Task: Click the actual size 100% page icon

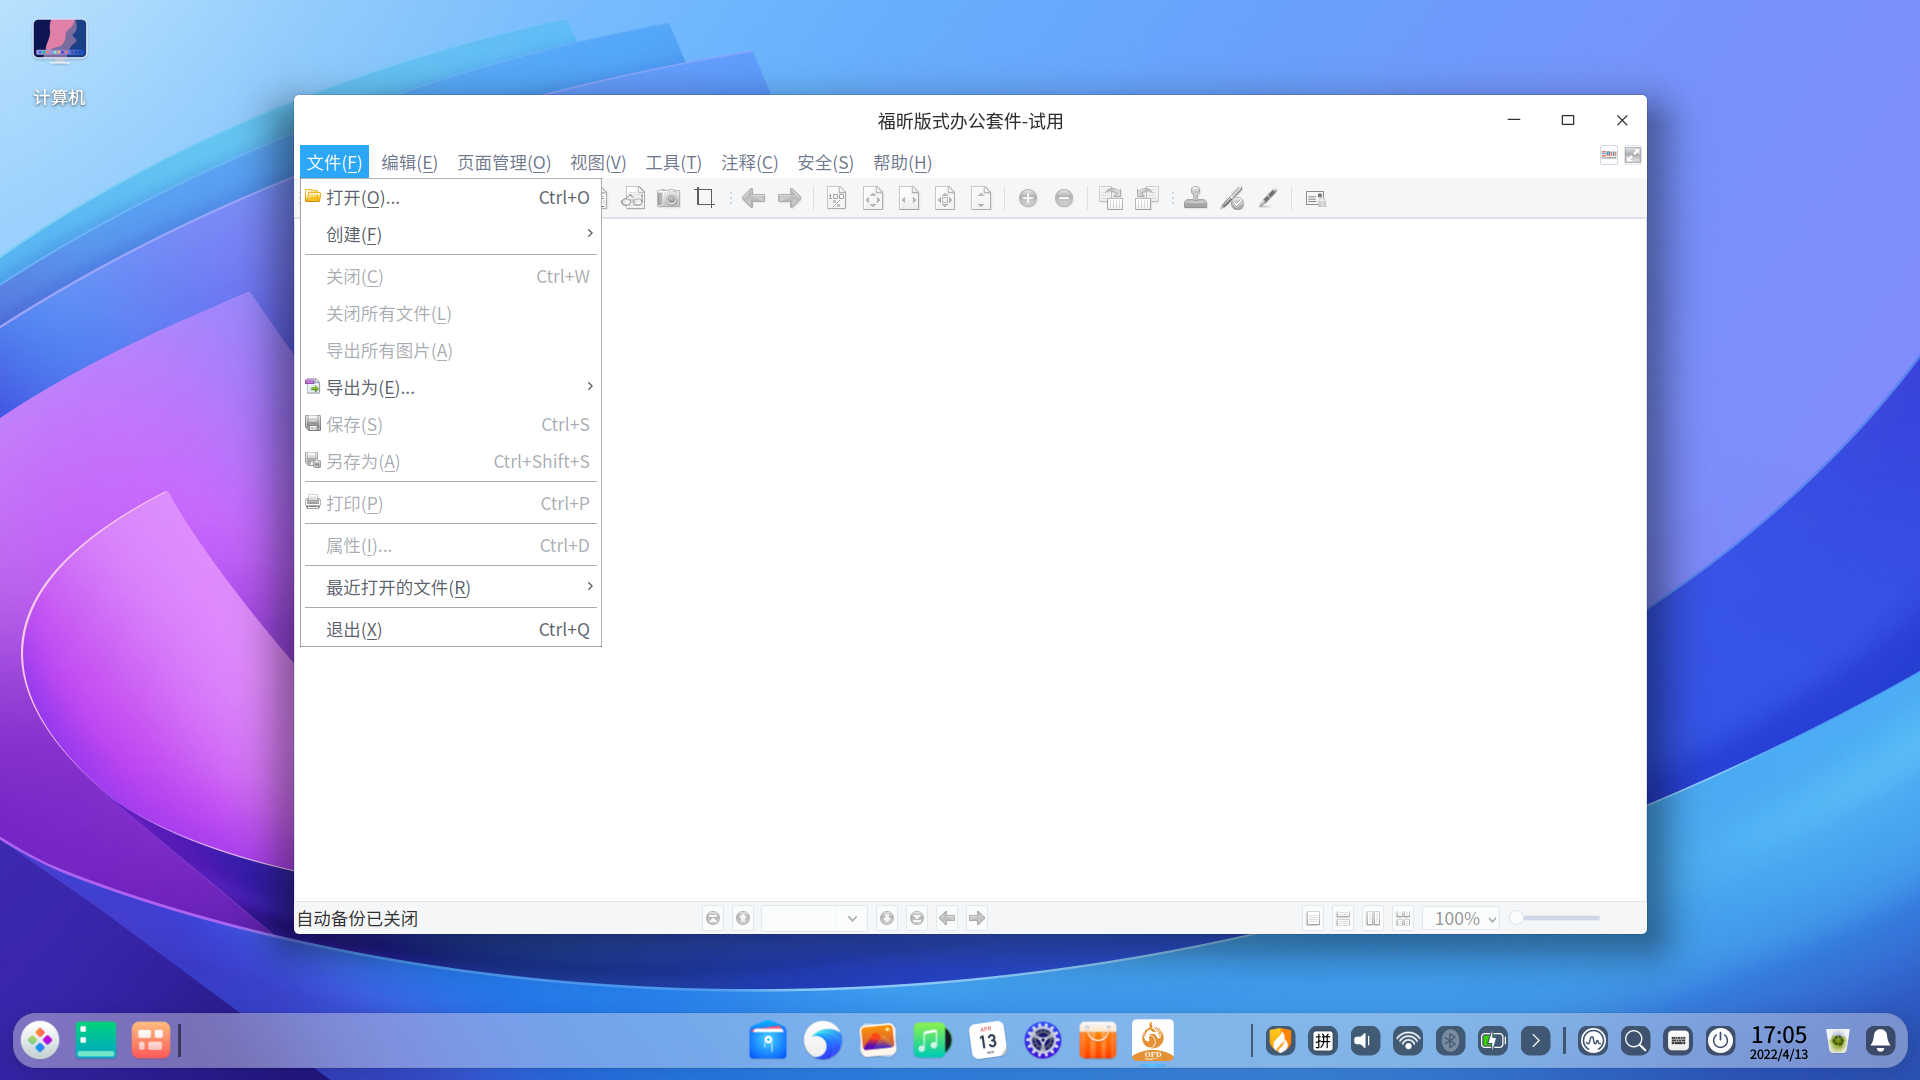Action: (836, 198)
